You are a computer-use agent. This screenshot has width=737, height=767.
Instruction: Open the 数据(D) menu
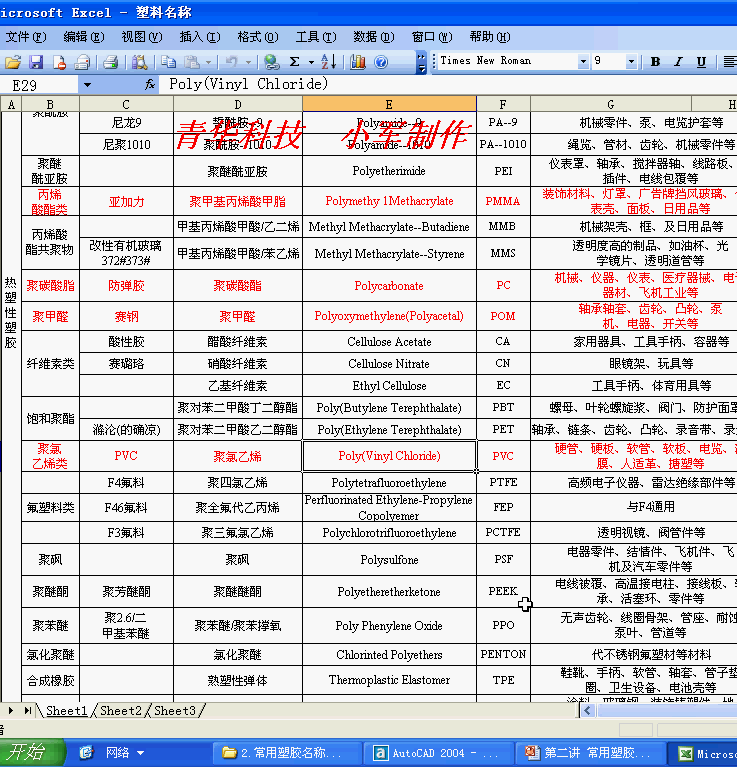(374, 37)
